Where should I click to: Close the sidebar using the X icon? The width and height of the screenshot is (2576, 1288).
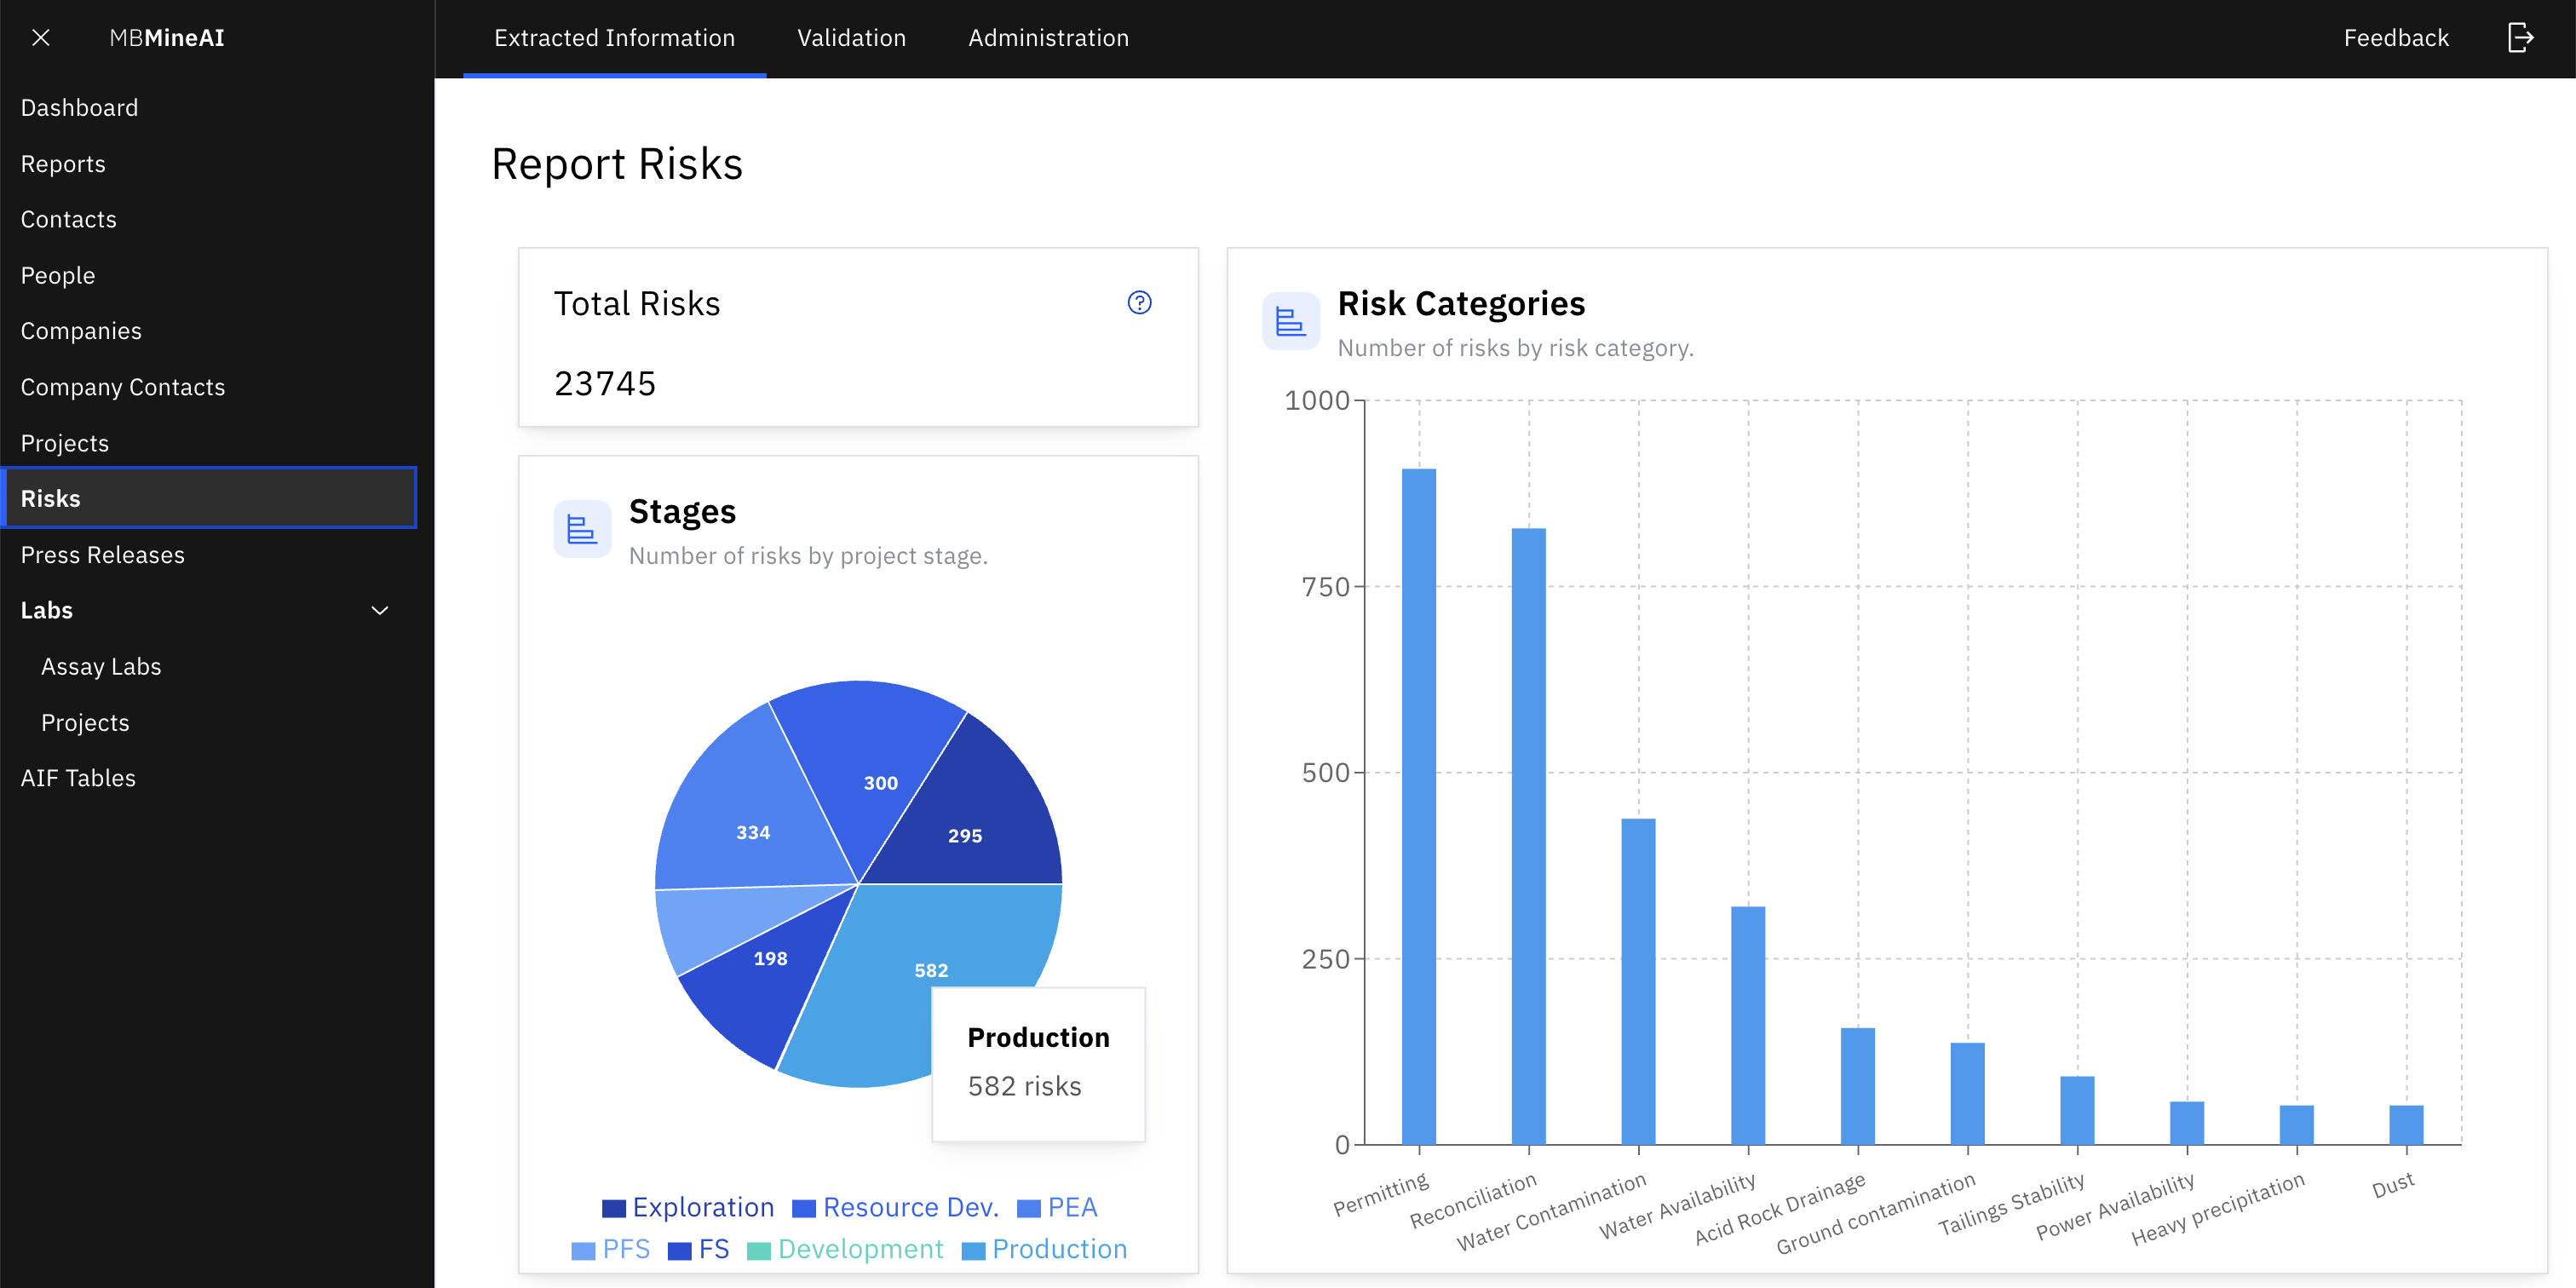click(x=40, y=37)
